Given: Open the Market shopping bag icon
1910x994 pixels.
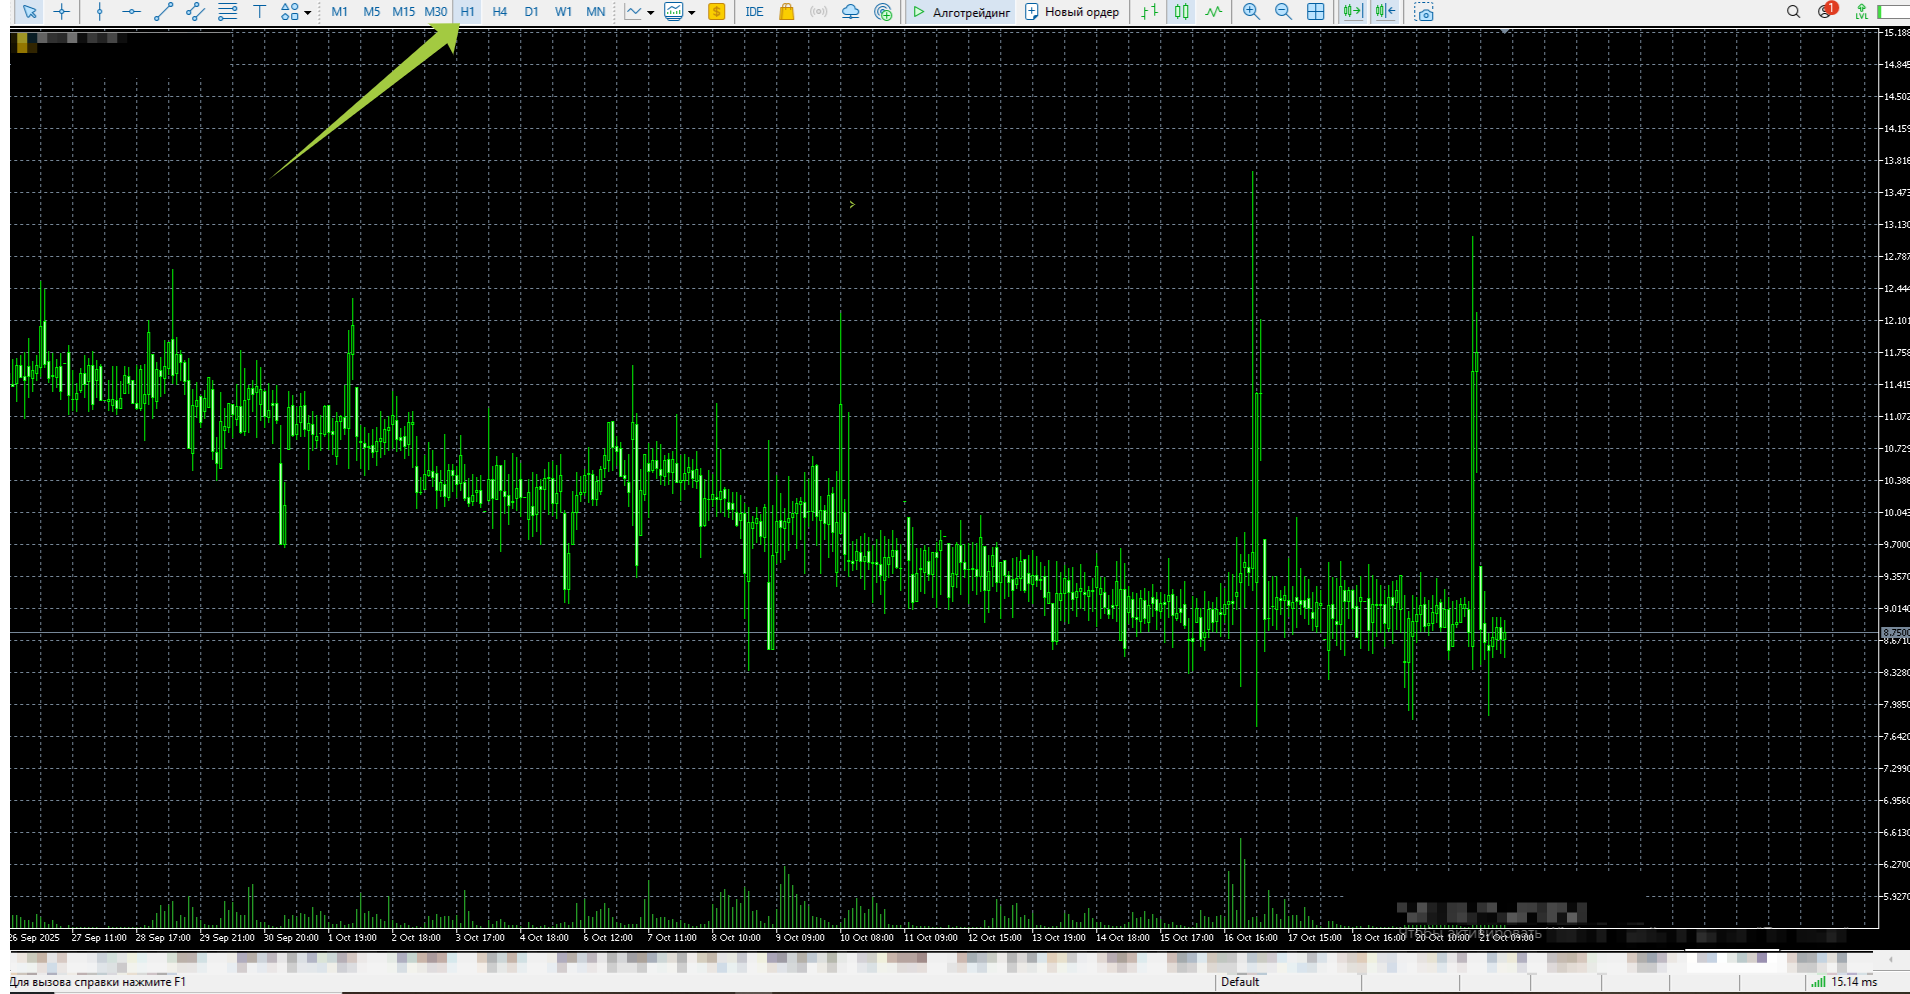Looking at the screenshot, I should click(787, 12).
